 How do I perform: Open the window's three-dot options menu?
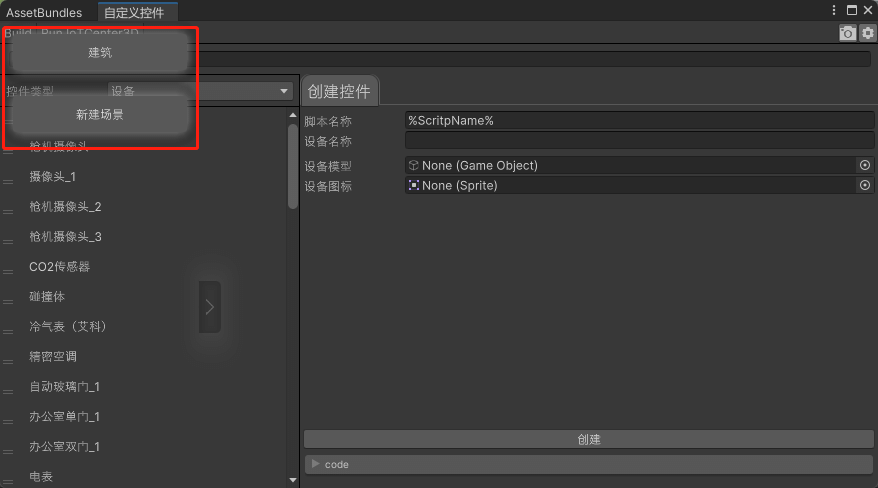(834, 10)
